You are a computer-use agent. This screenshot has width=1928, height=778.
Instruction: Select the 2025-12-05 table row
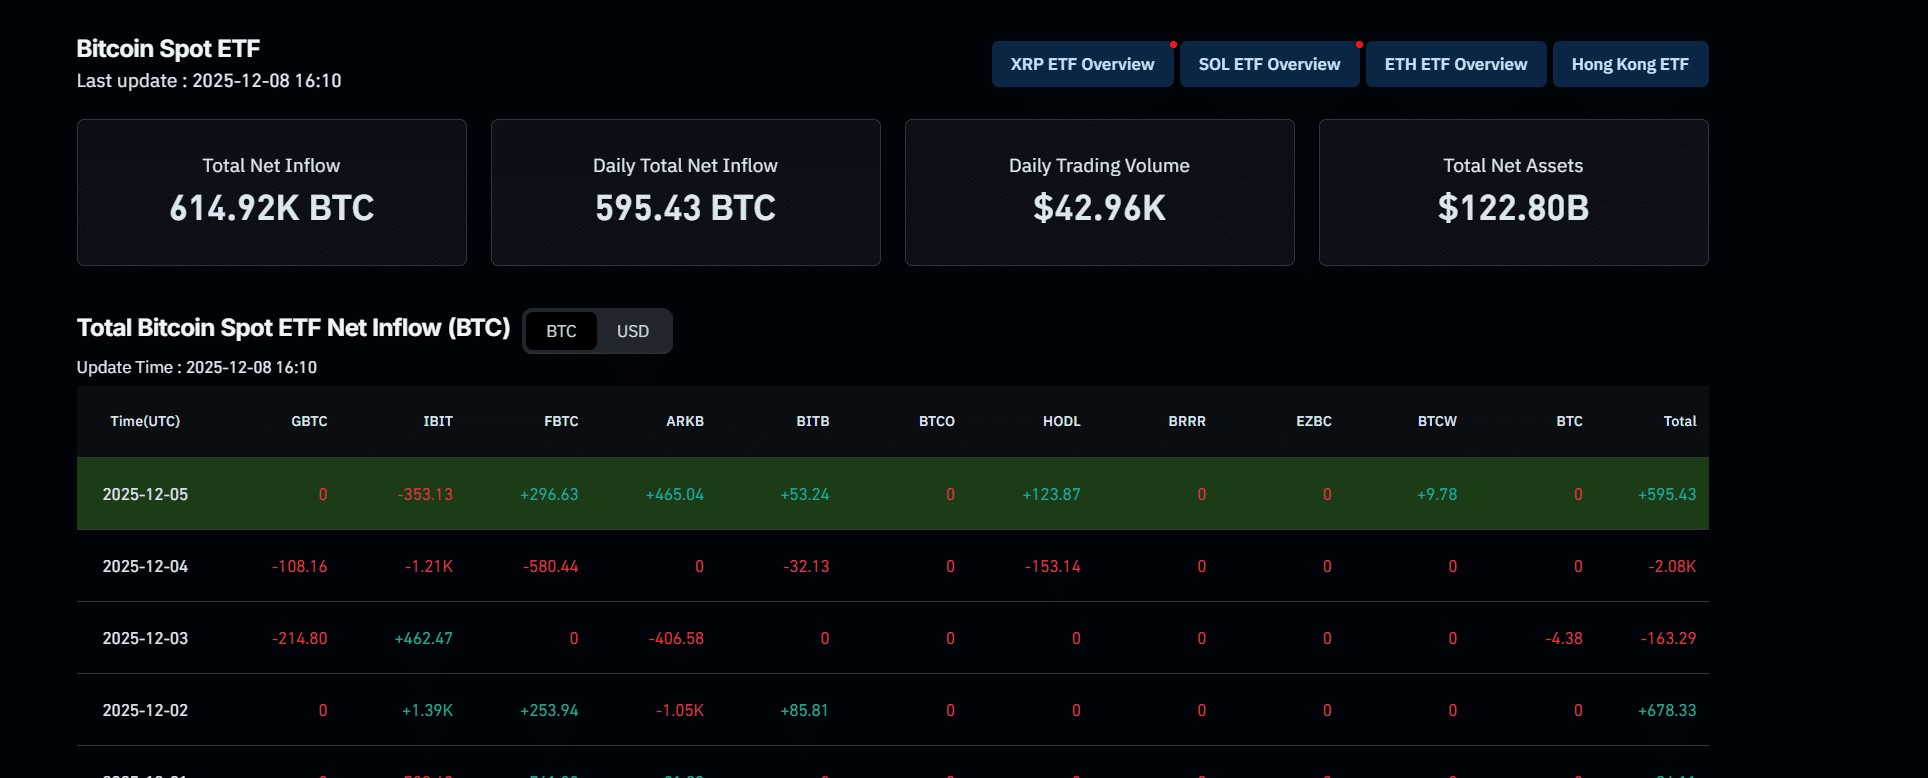[893, 494]
